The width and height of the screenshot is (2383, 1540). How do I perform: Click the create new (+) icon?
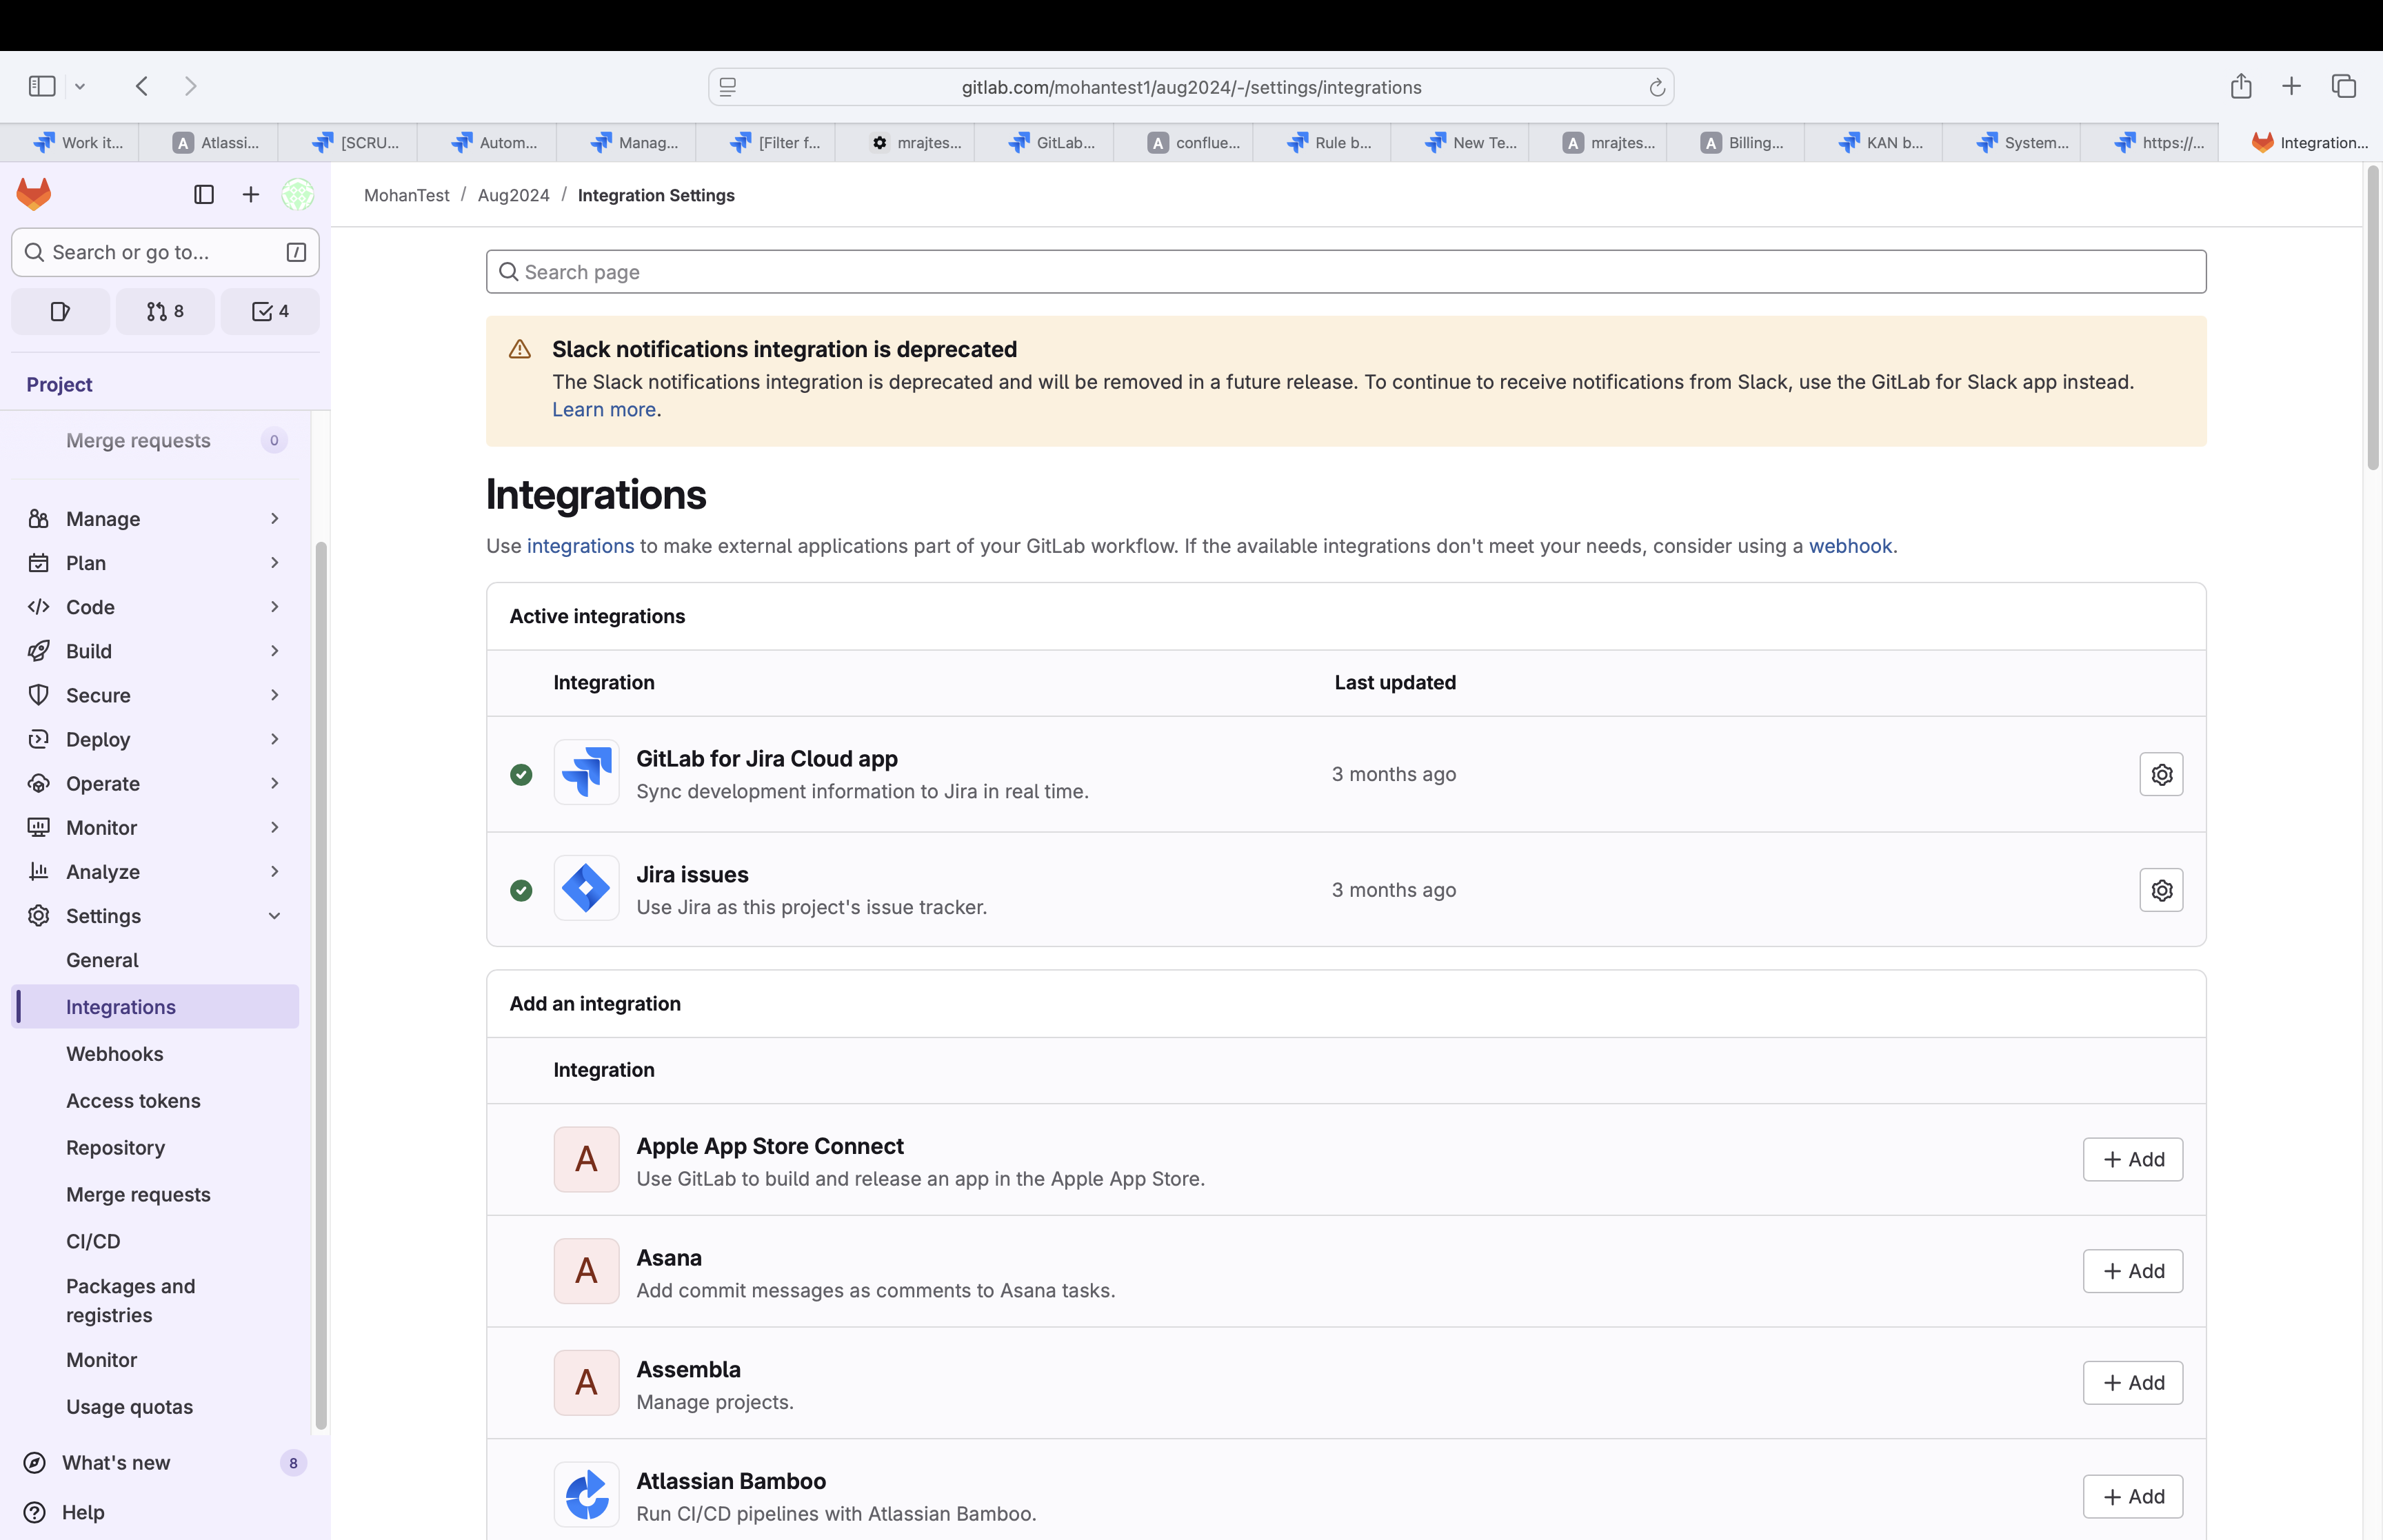pos(250,195)
